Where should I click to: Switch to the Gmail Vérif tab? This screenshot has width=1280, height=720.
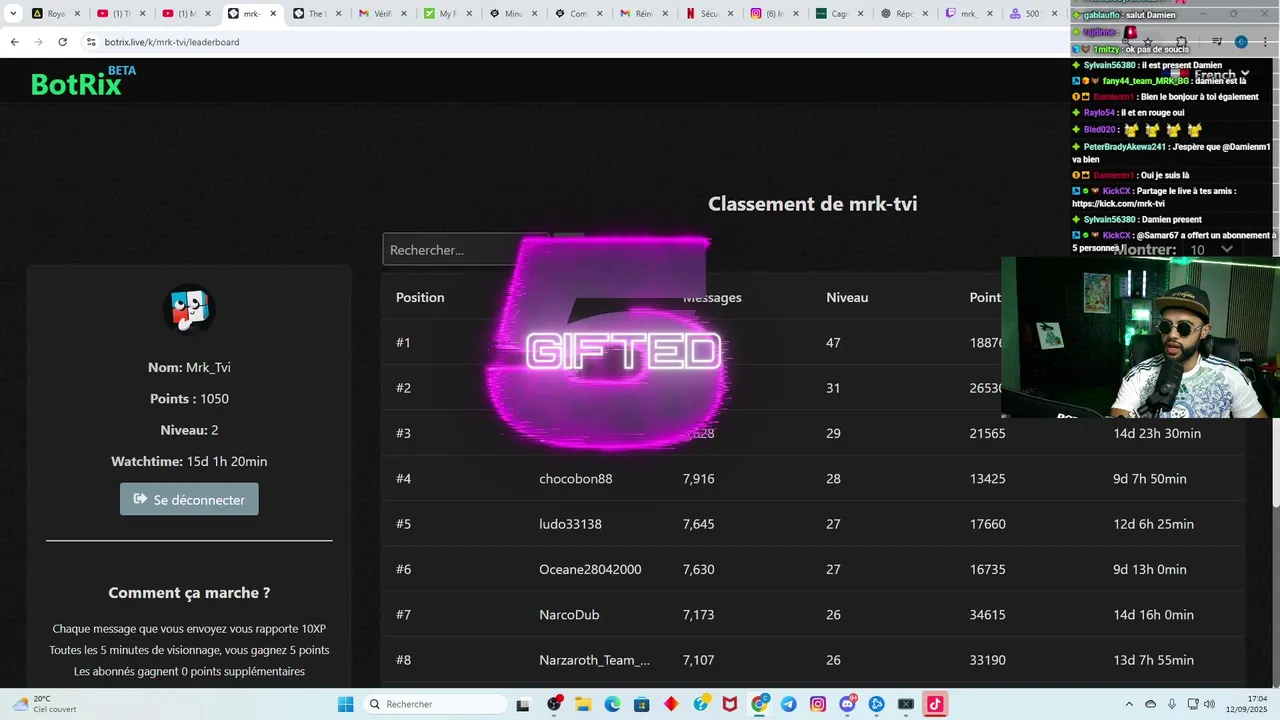tap(382, 14)
